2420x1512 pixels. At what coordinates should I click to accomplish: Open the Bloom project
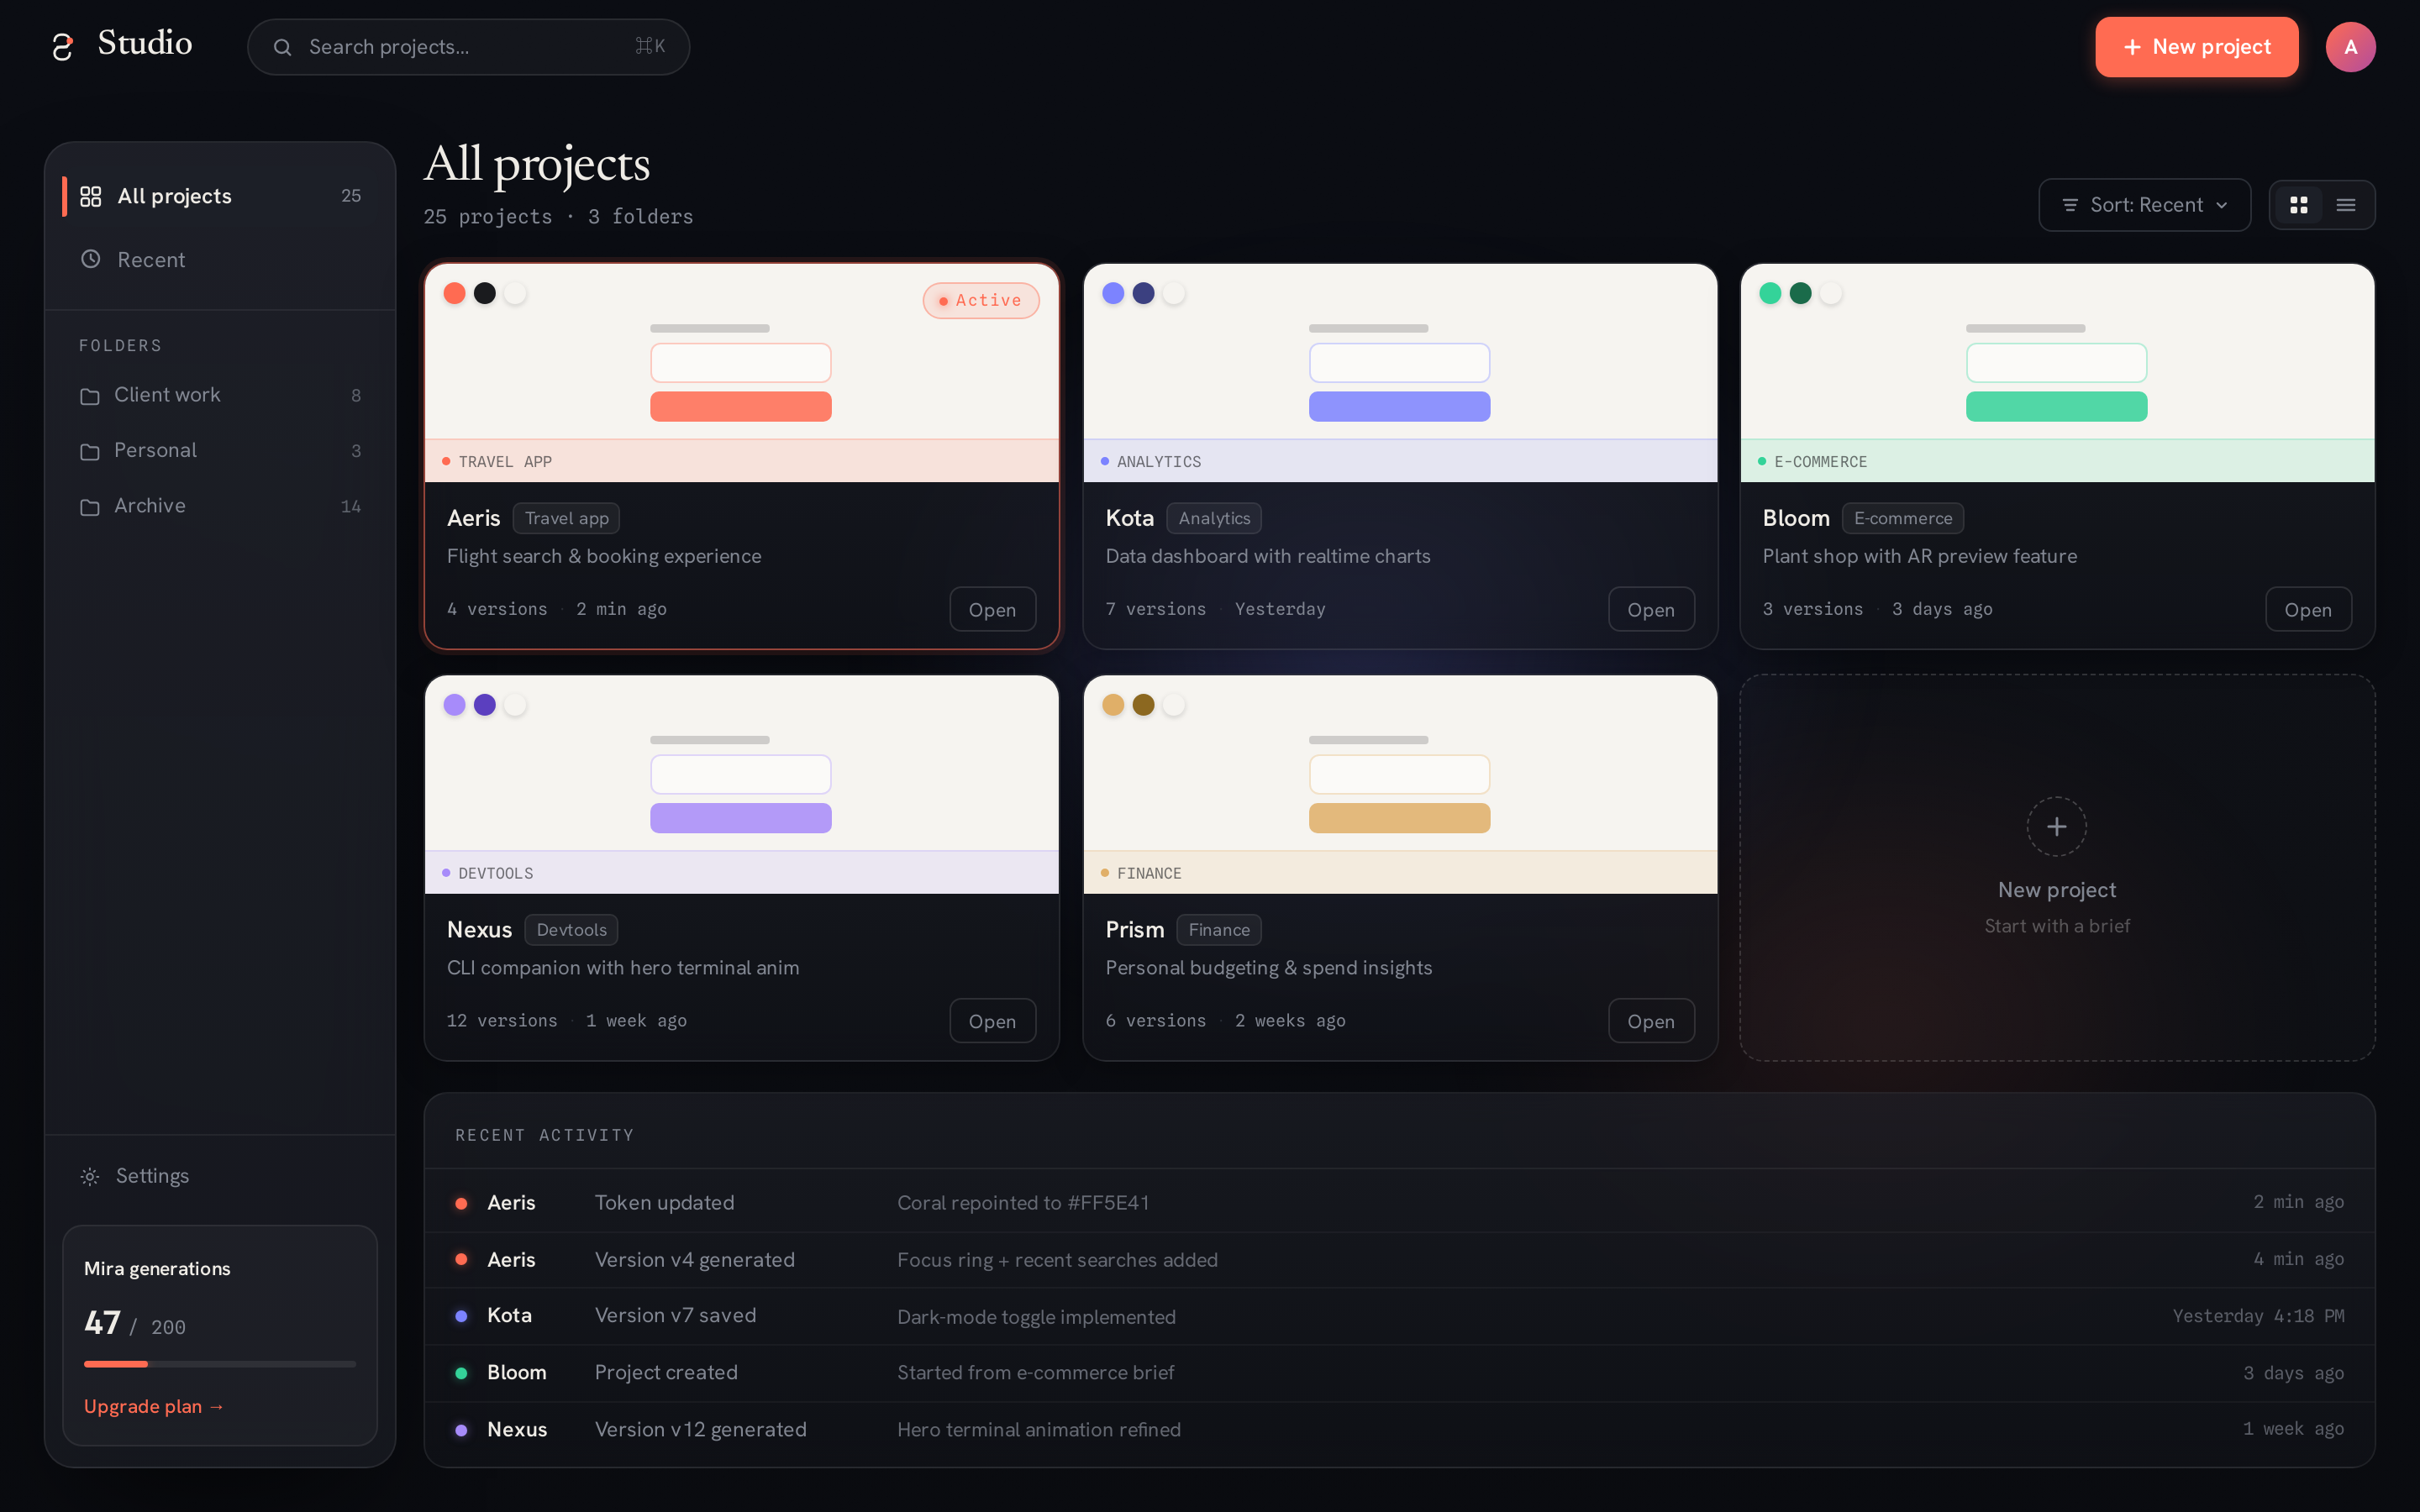[2308, 609]
